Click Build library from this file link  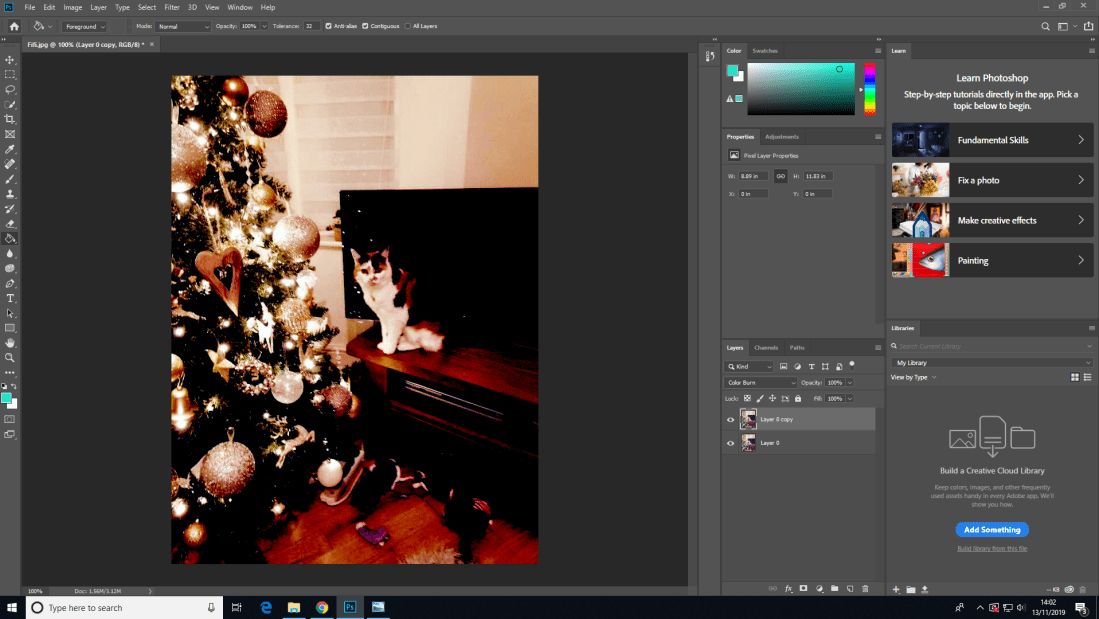coord(991,549)
